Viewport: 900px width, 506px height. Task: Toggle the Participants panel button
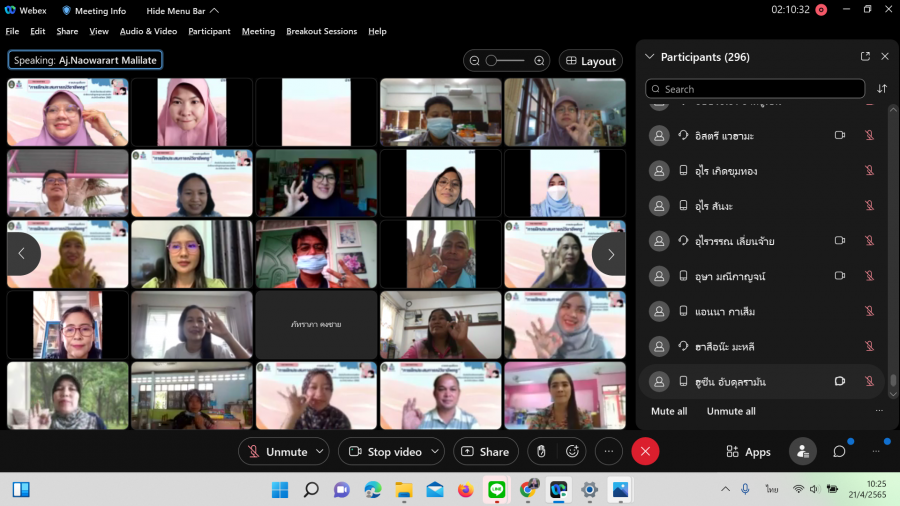(802, 452)
